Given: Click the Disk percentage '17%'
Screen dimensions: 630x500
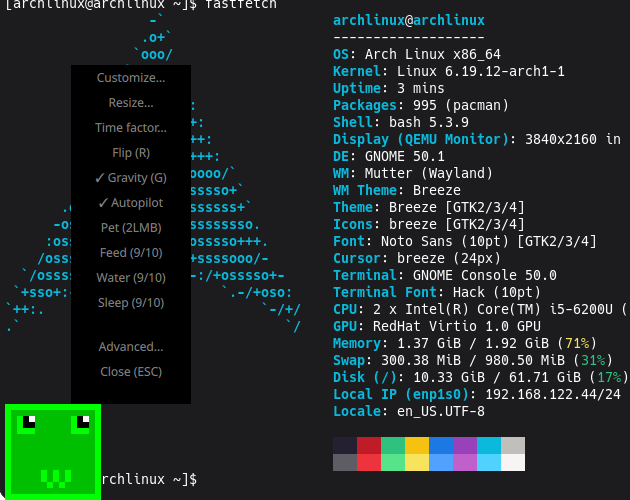Looking at the screenshot, I should point(609,377).
